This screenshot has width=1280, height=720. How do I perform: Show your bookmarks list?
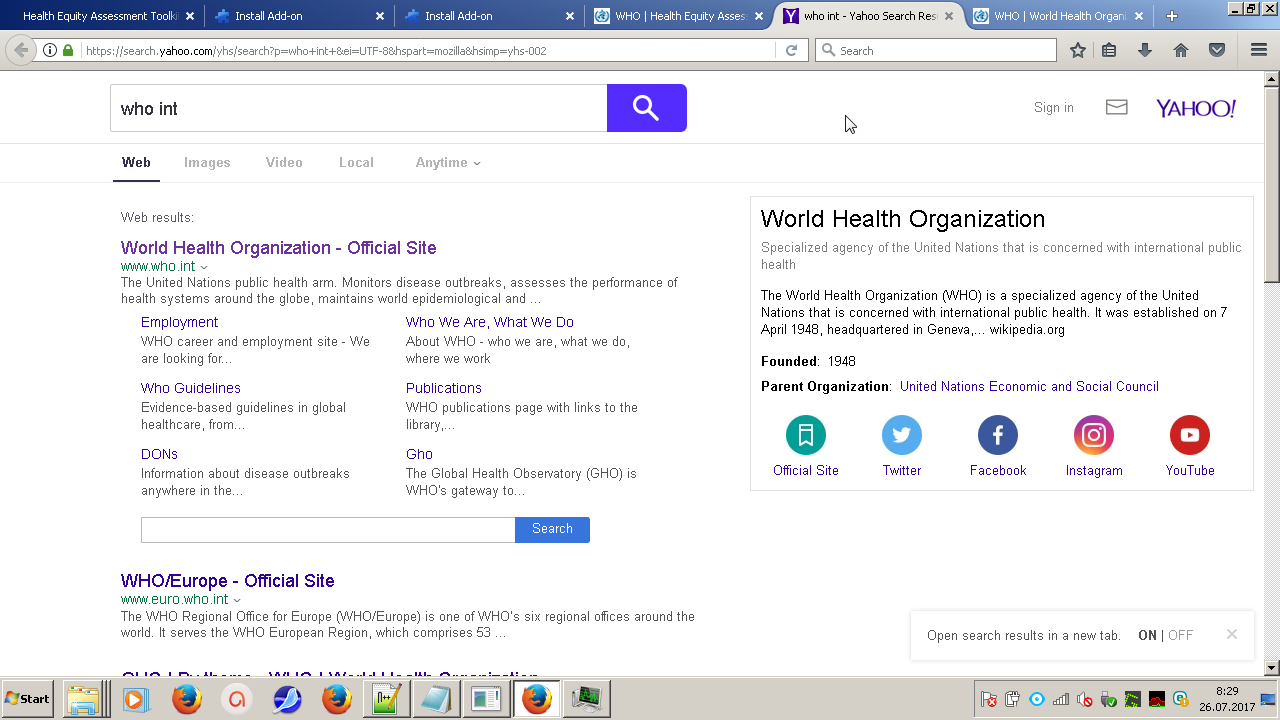(x=1109, y=50)
